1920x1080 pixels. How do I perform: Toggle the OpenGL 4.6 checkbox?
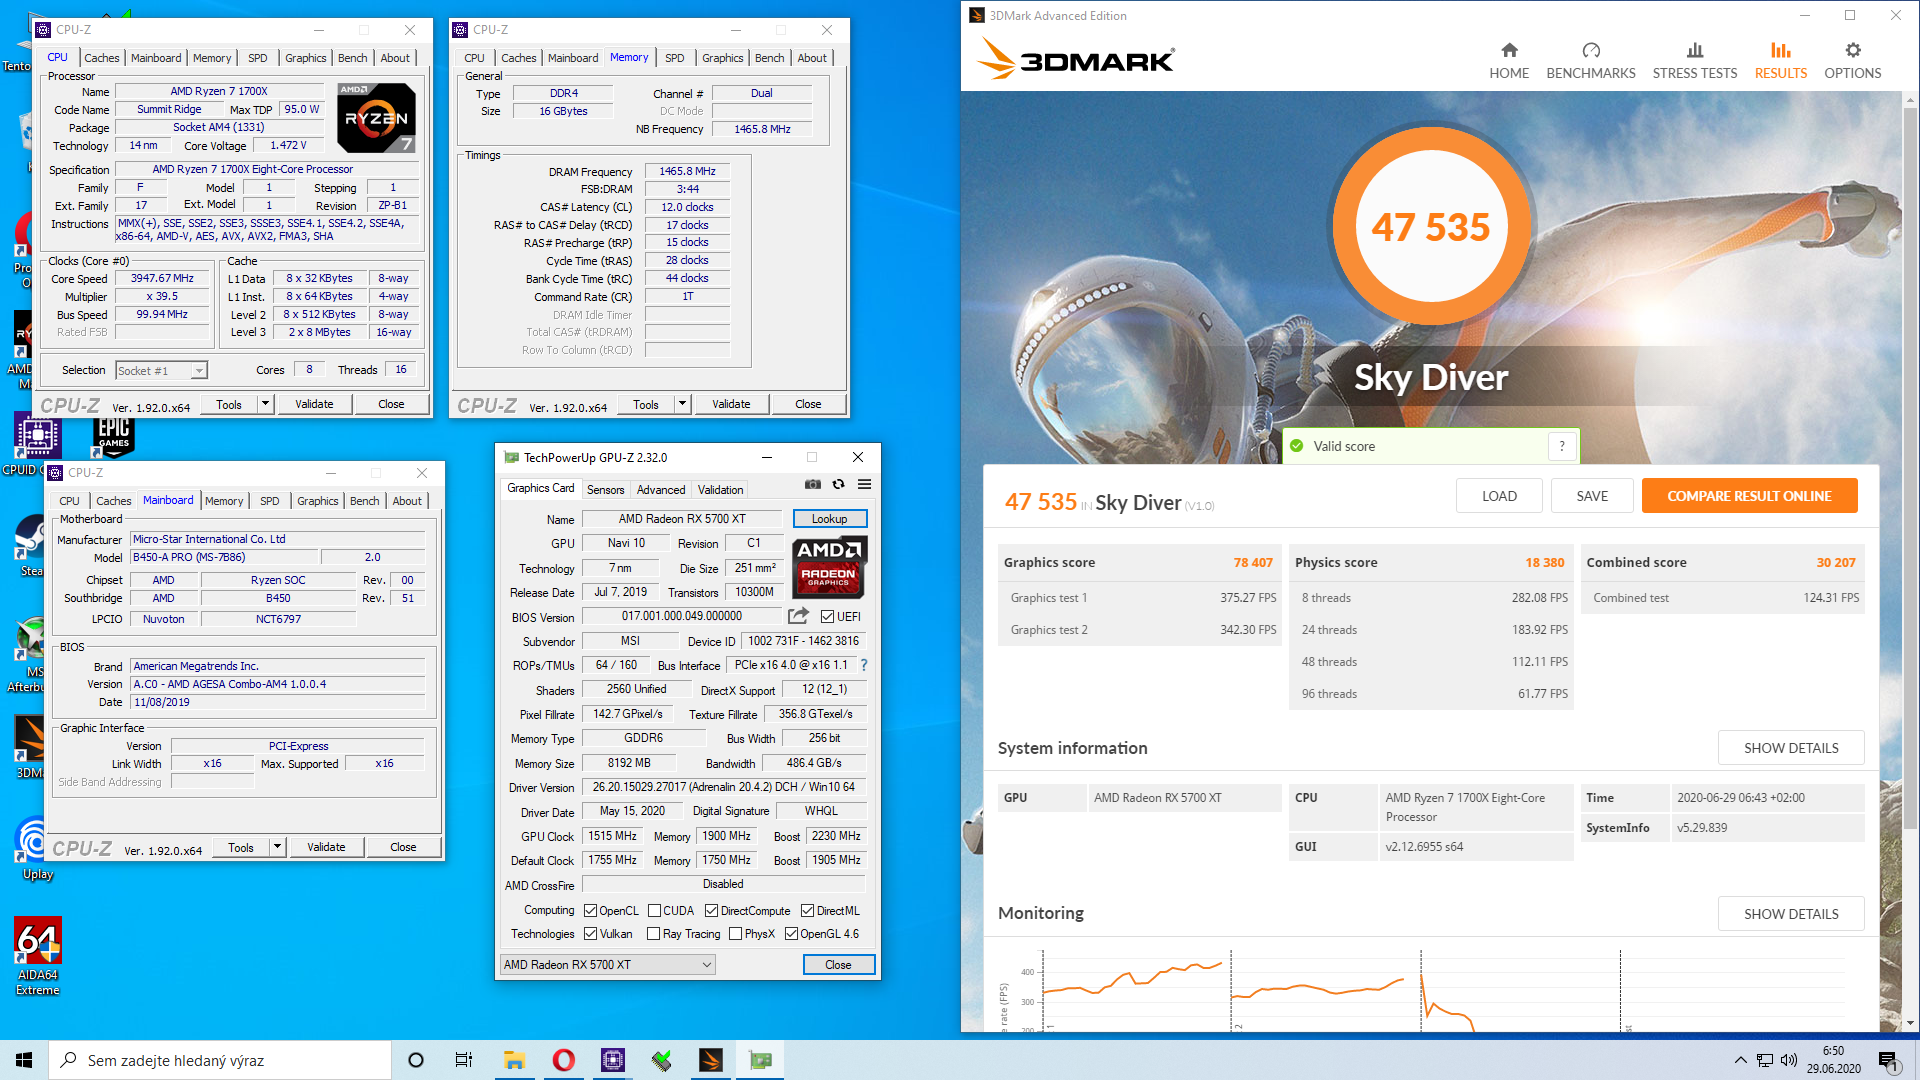tap(791, 934)
